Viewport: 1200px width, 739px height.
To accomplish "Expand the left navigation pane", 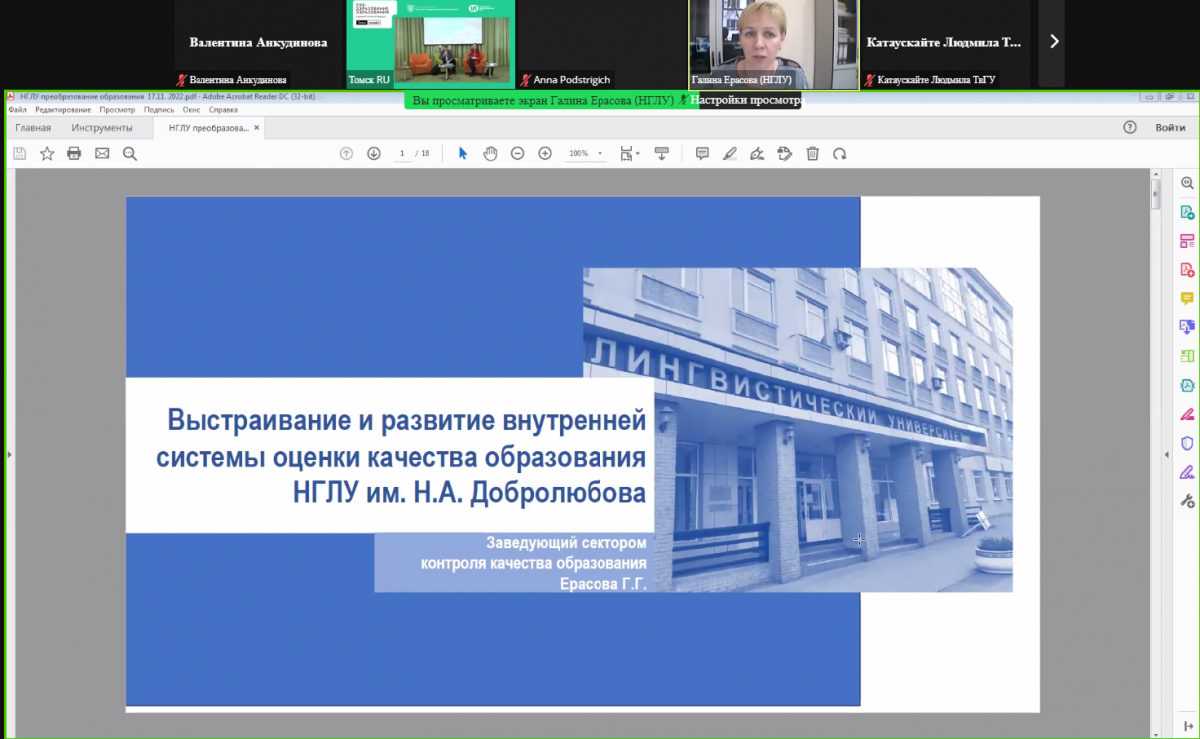I will pyautogui.click(x=10, y=454).
